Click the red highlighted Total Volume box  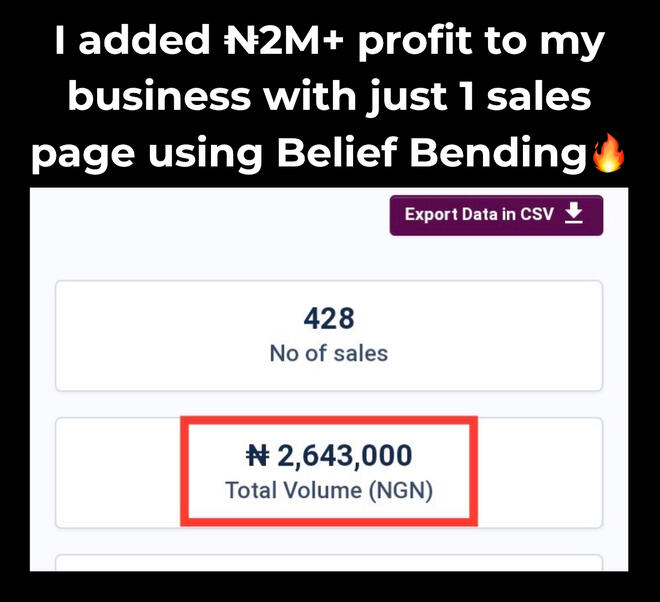pos(329,471)
